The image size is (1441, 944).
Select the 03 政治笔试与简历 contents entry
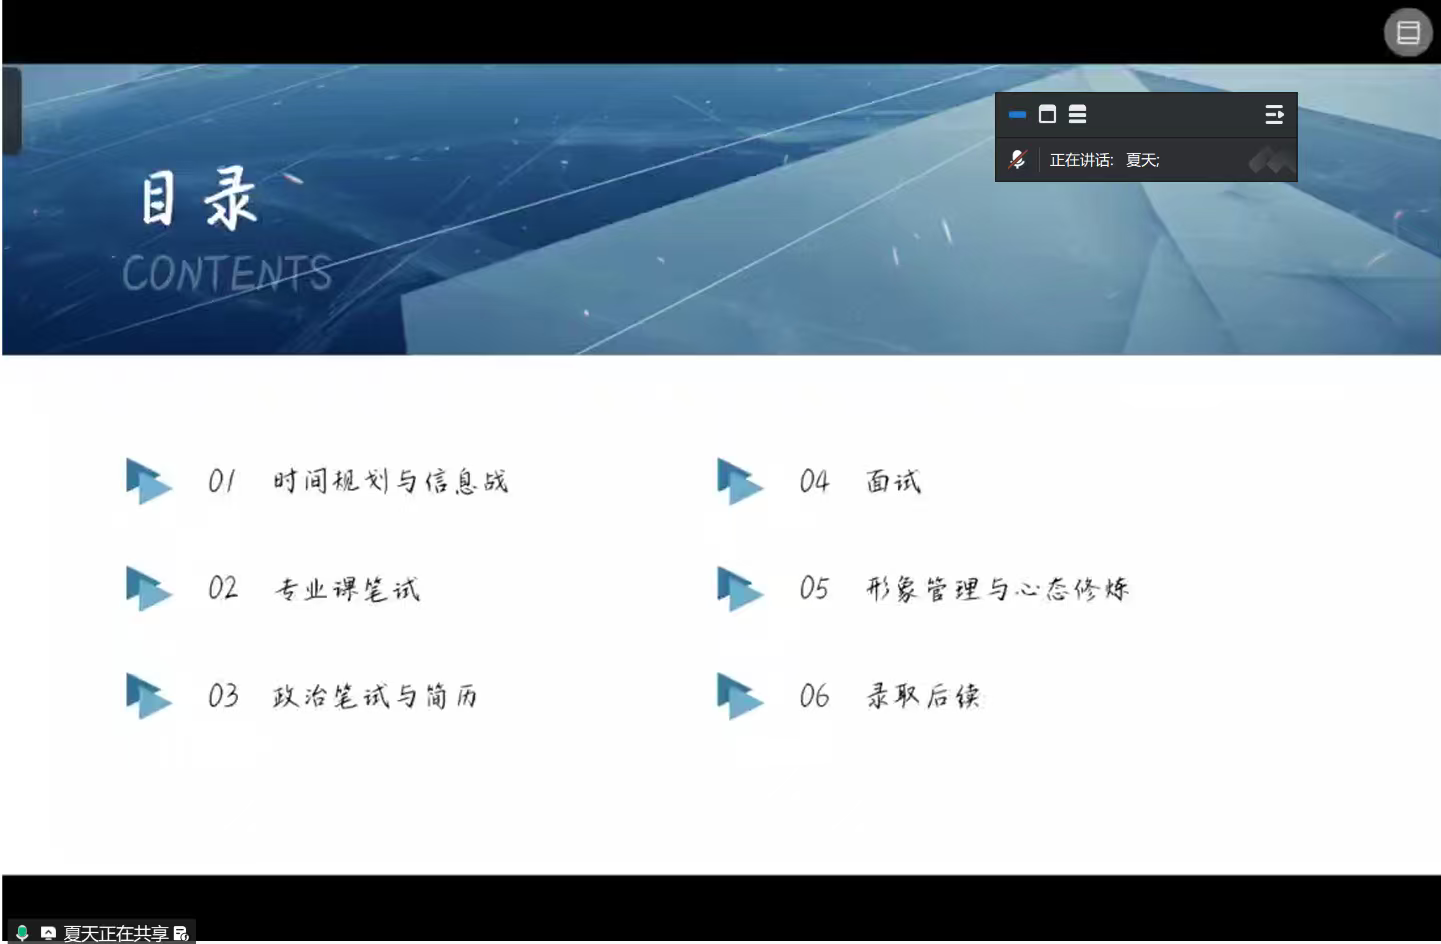tap(374, 696)
